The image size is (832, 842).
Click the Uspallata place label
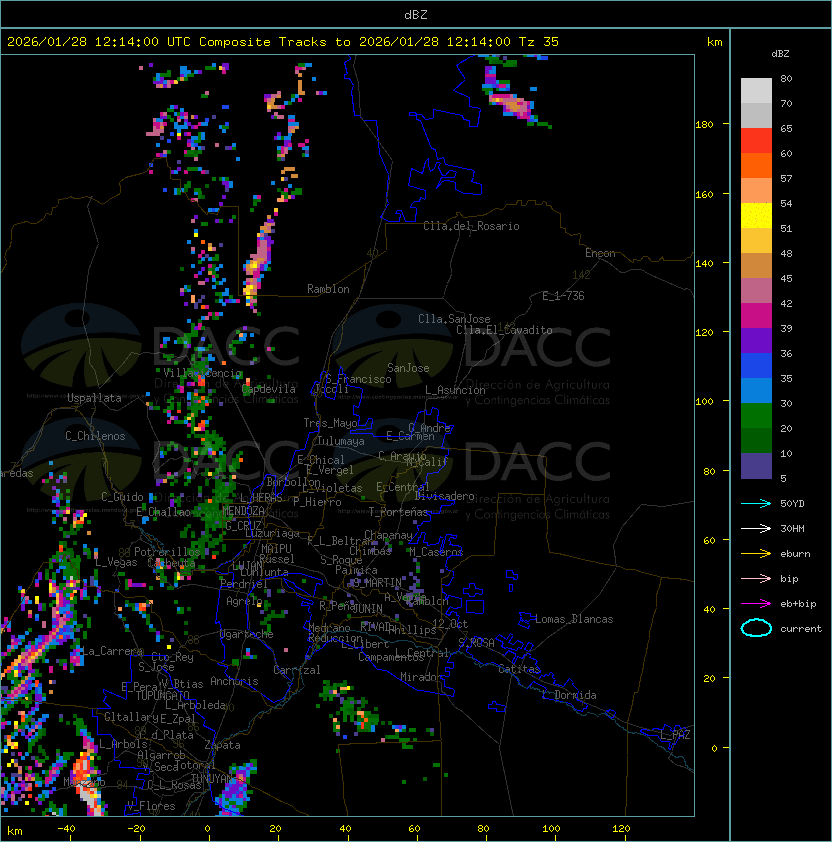click(94, 398)
